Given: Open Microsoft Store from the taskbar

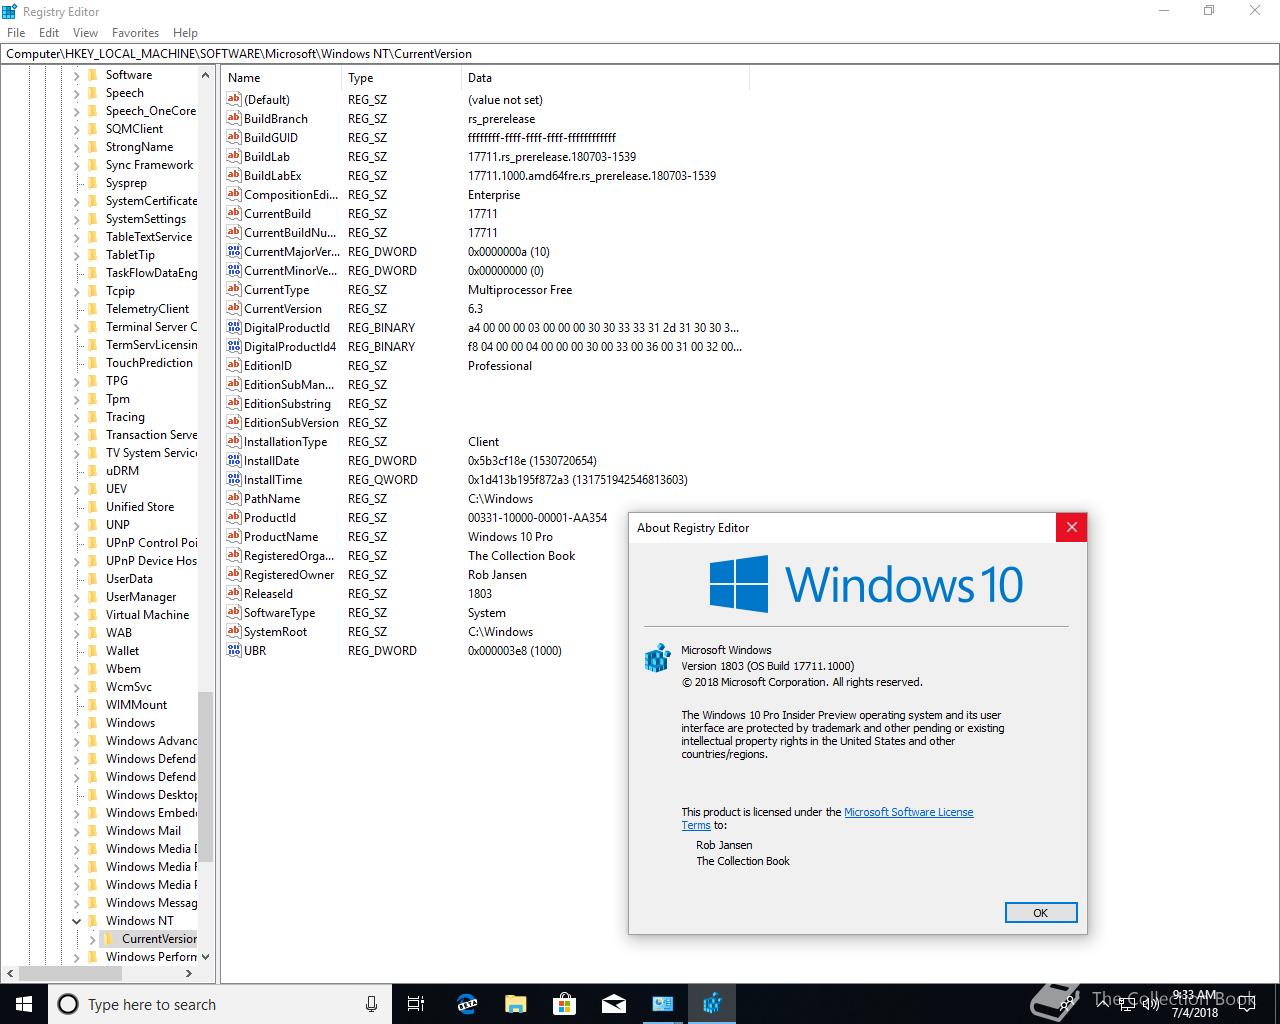Looking at the screenshot, I should pyautogui.click(x=565, y=1004).
